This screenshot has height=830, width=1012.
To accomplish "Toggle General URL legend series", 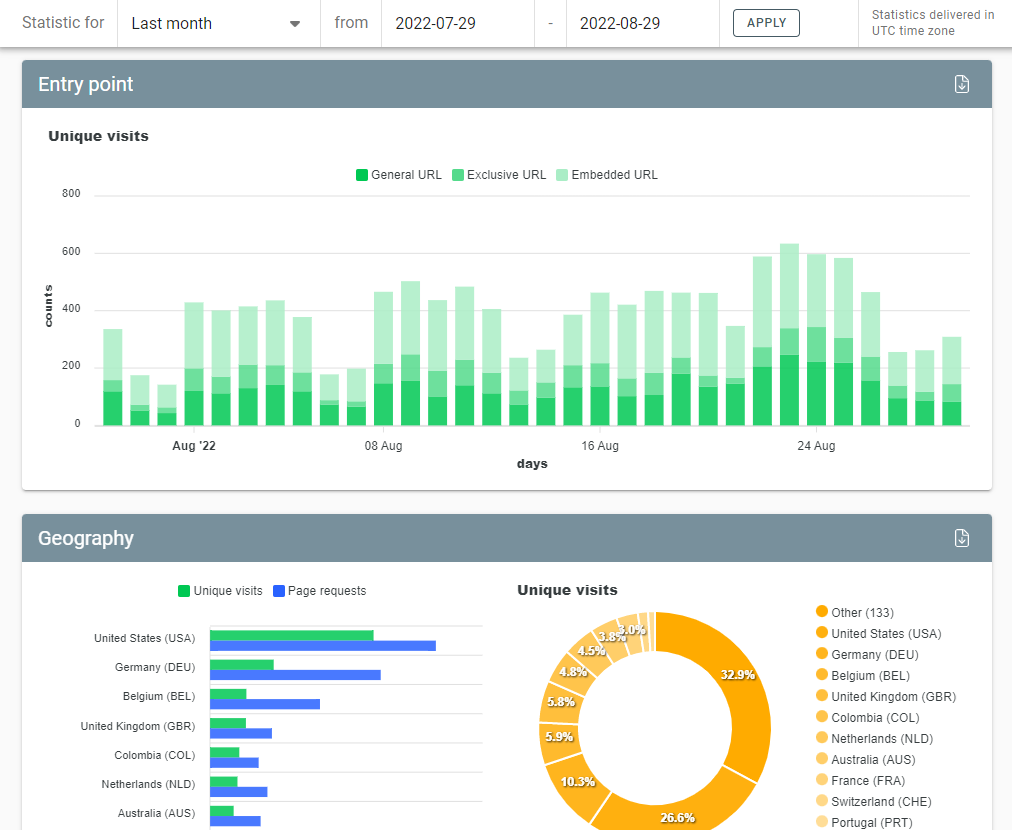I will point(399,175).
